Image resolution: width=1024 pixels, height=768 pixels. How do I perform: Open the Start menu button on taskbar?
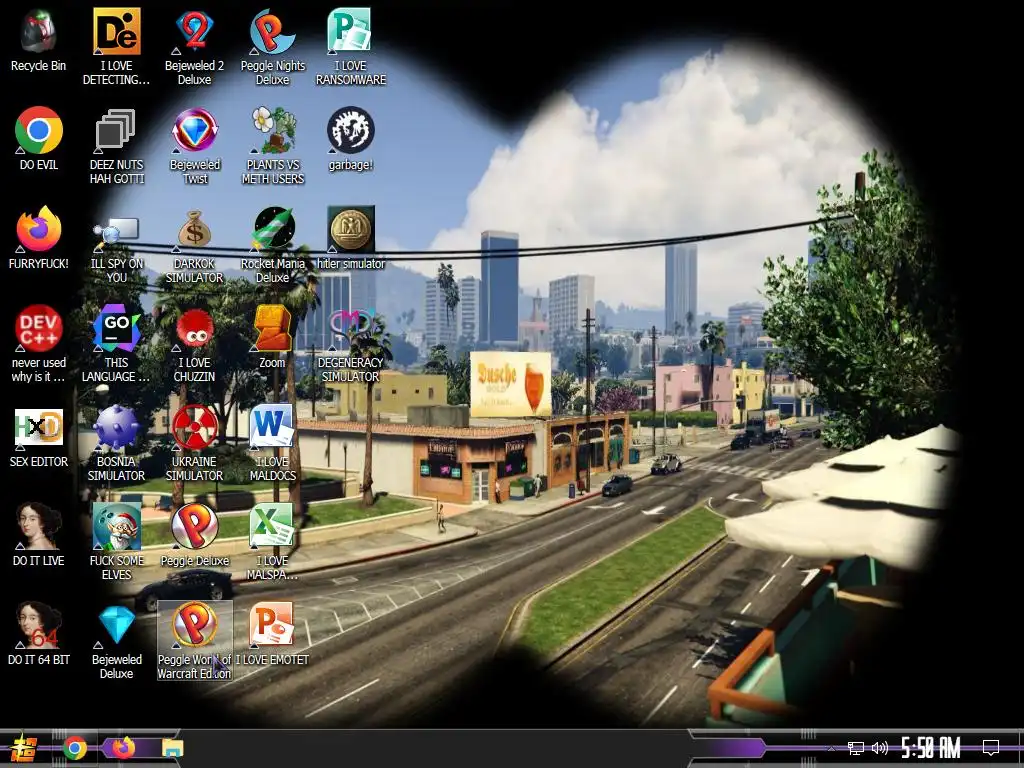pos(25,748)
